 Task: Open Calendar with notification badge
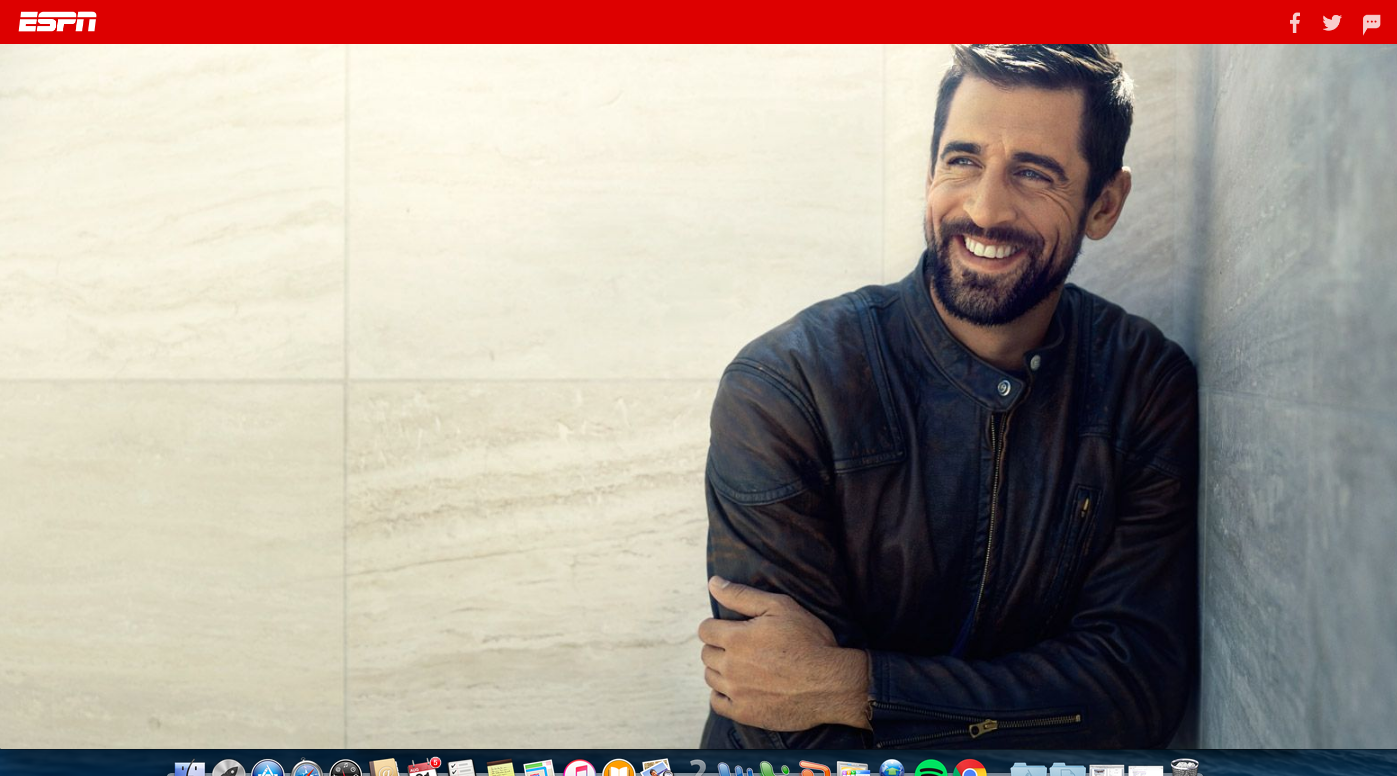(x=423, y=769)
